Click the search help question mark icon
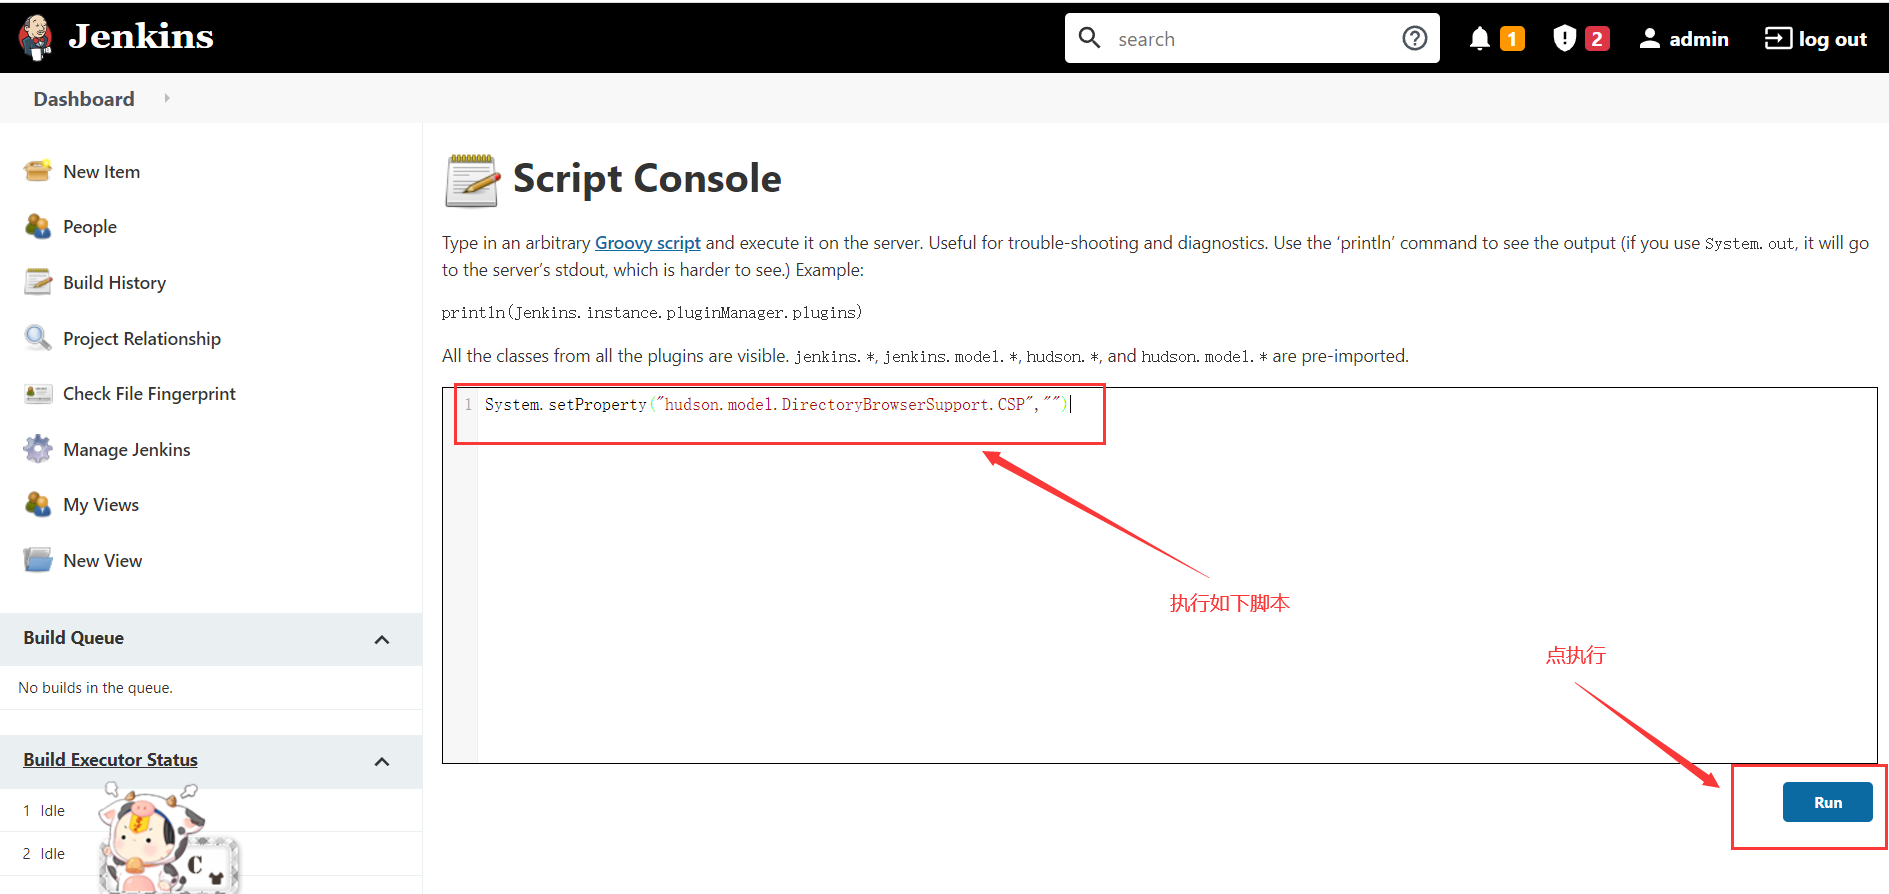The image size is (1889, 894). (1414, 38)
